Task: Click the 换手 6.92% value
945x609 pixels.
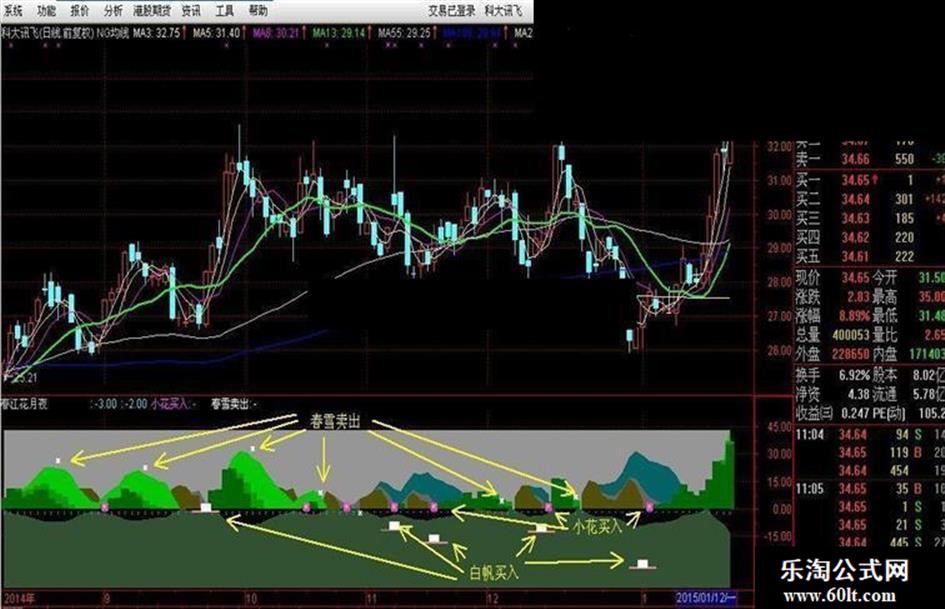Action: click(x=855, y=375)
